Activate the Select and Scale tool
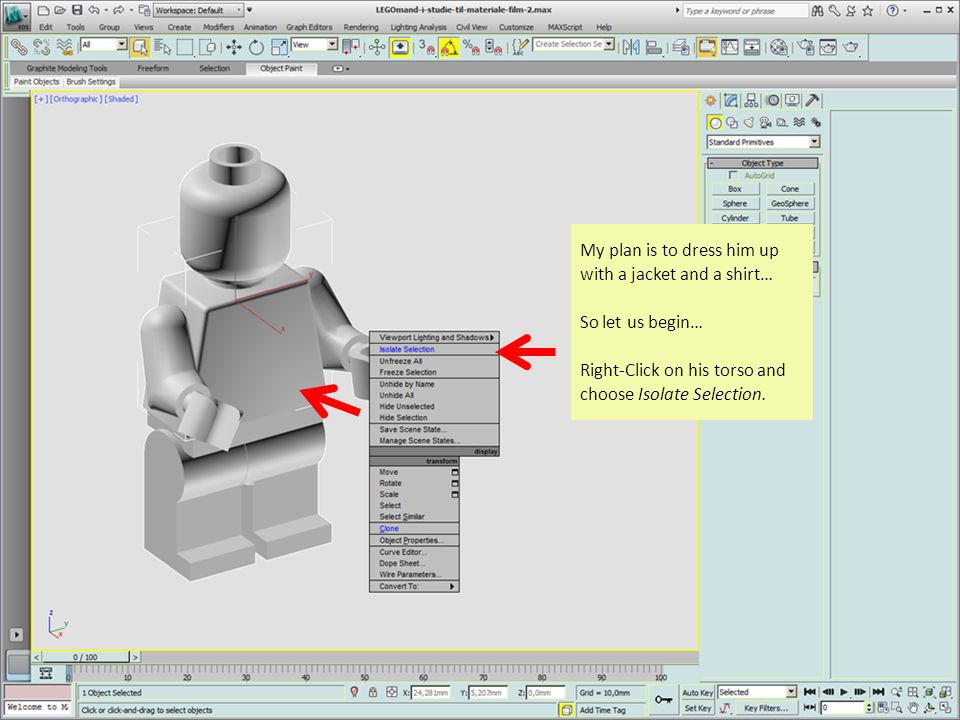960x720 pixels. click(279, 47)
